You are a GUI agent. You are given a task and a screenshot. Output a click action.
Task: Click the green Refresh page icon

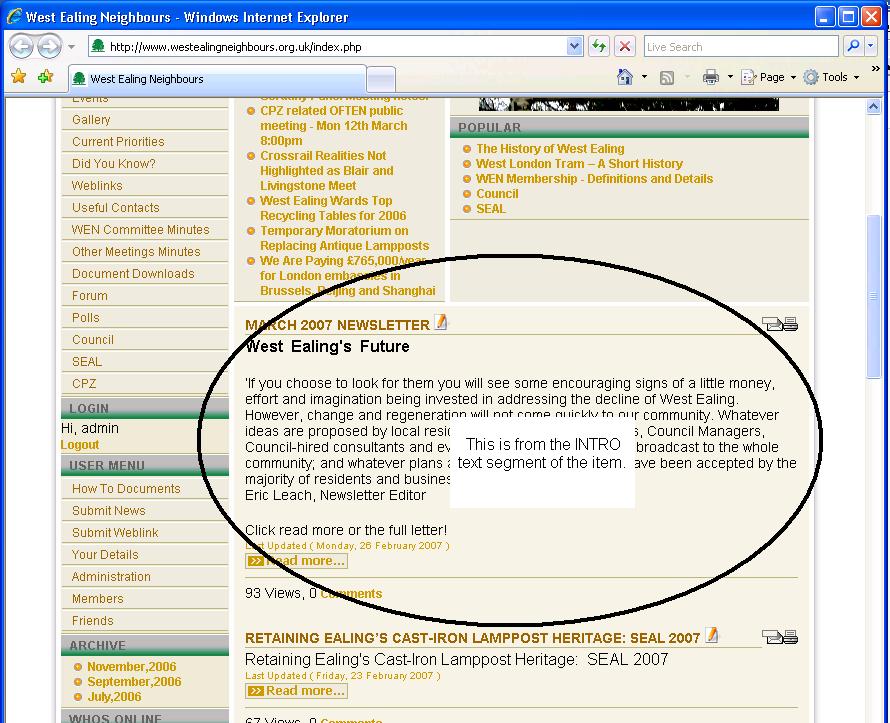[x=599, y=47]
